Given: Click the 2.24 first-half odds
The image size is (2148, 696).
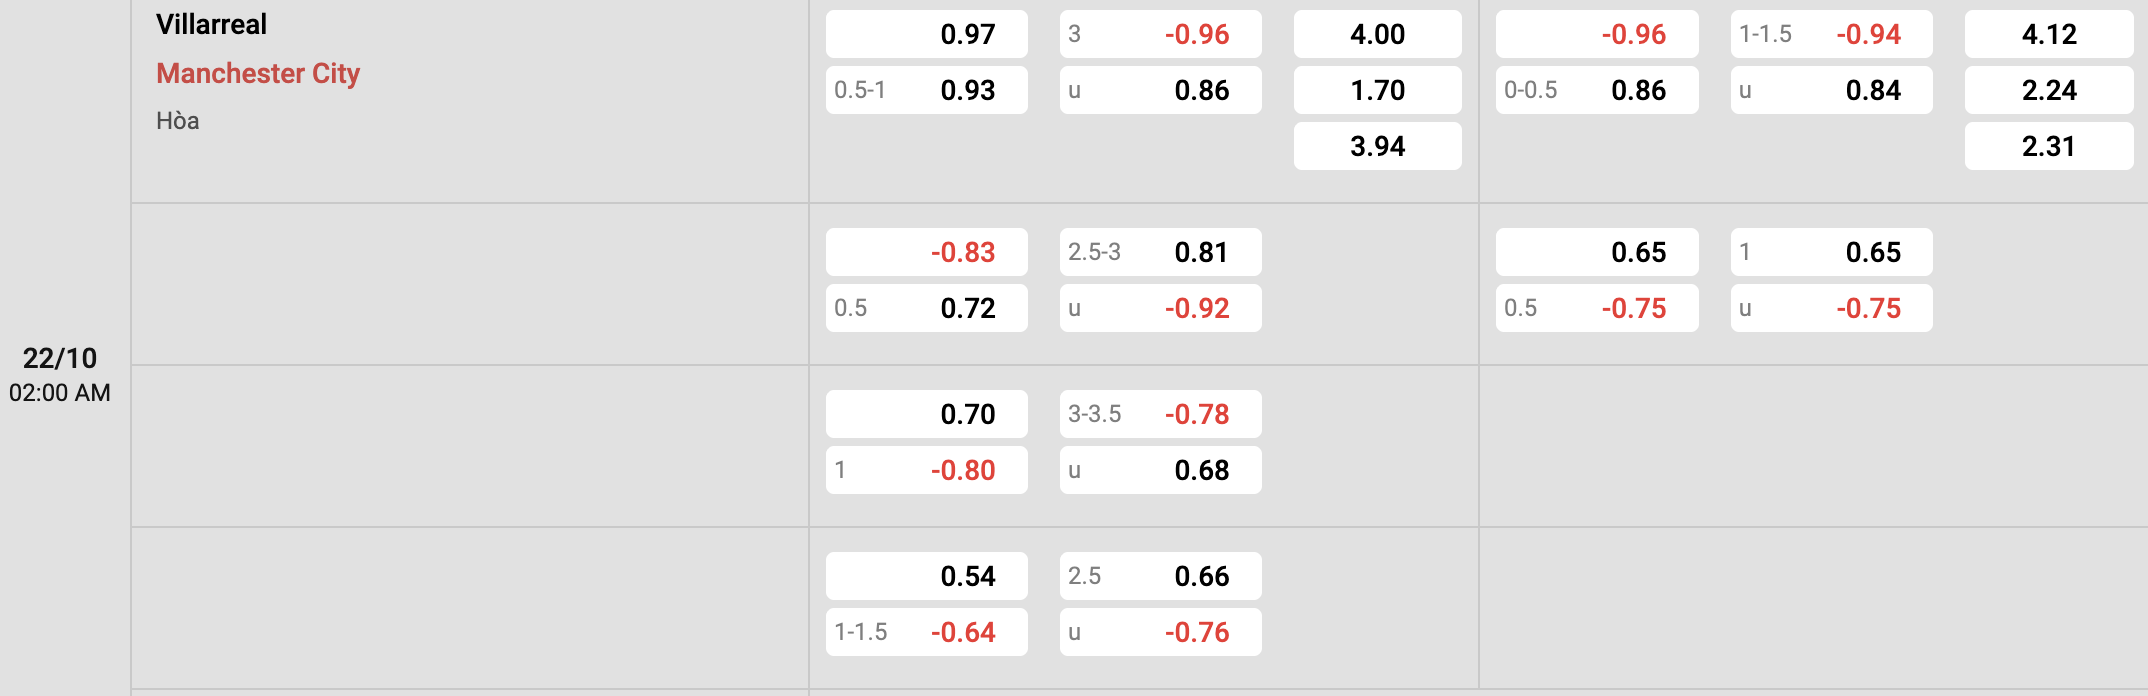Looking at the screenshot, I should 2048,91.
